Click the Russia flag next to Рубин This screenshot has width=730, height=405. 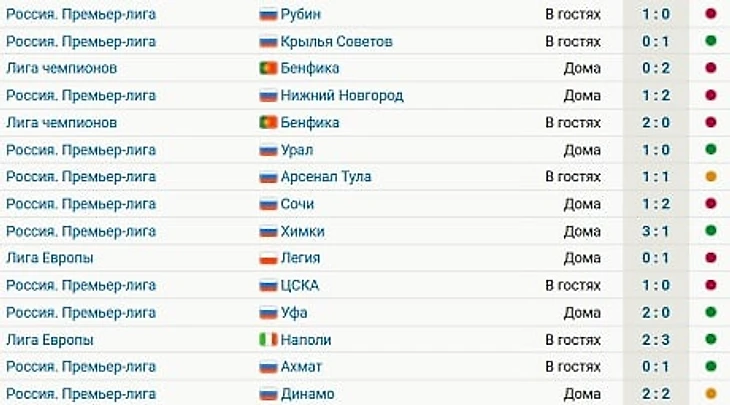tap(268, 14)
